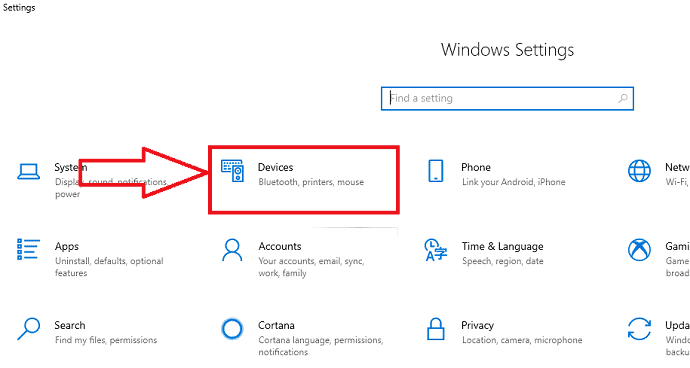Image resolution: width=690 pixels, height=368 pixels.
Task: Open the Privacy padlock icon
Action: point(436,329)
